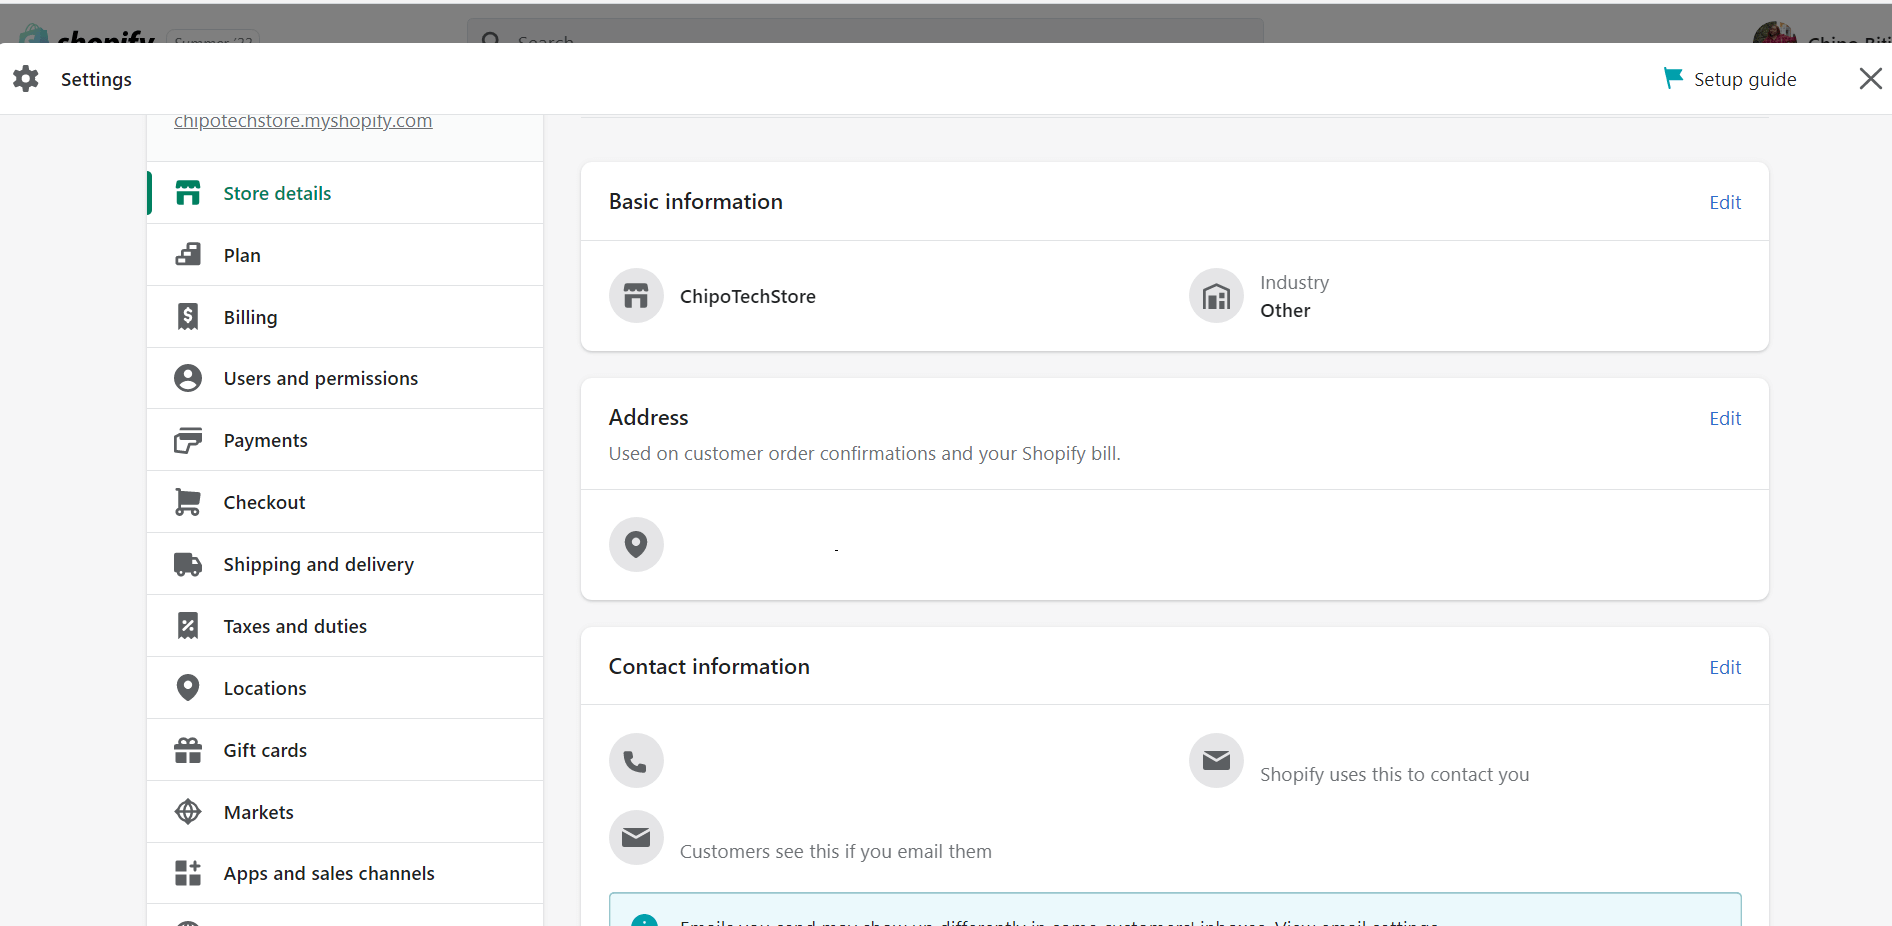Open the Plan settings page
The width and height of the screenshot is (1892, 926).
[x=345, y=255]
